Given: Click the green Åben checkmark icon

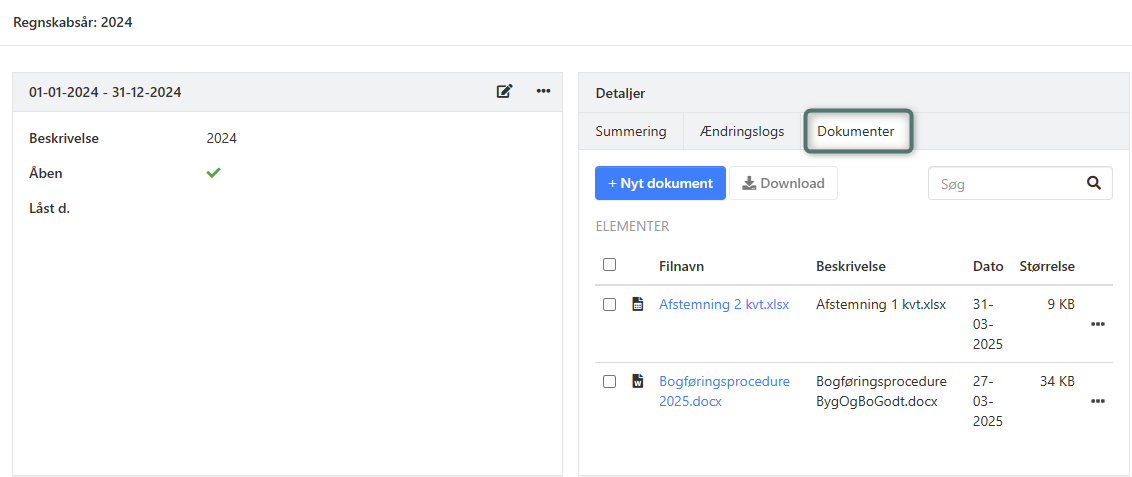Looking at the screenshot, I should point(213,173).
